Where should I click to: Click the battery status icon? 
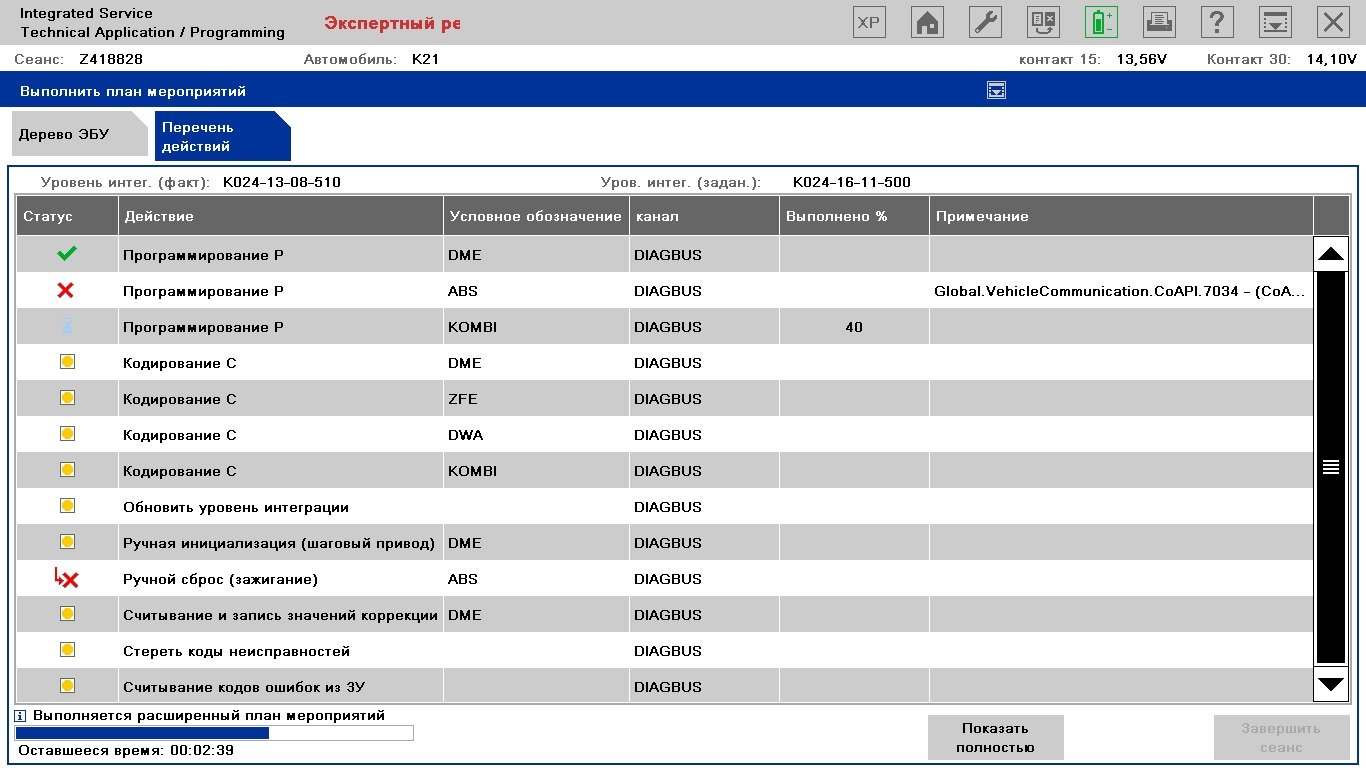[x=1101, y=22]
